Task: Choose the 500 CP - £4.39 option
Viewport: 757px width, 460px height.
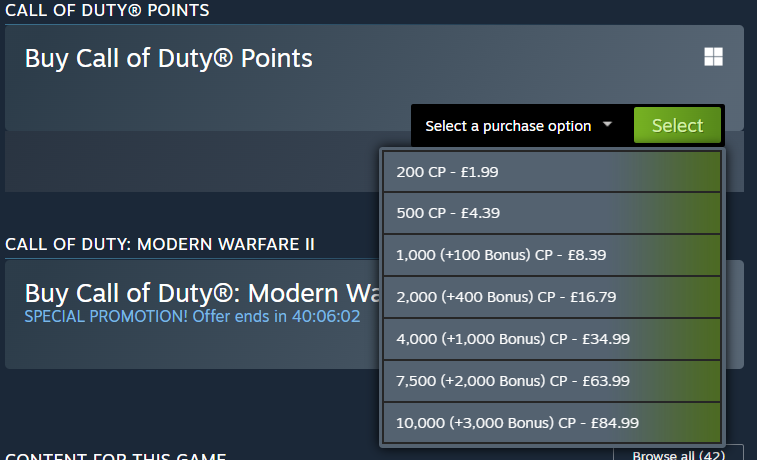Action: point(552,213)
